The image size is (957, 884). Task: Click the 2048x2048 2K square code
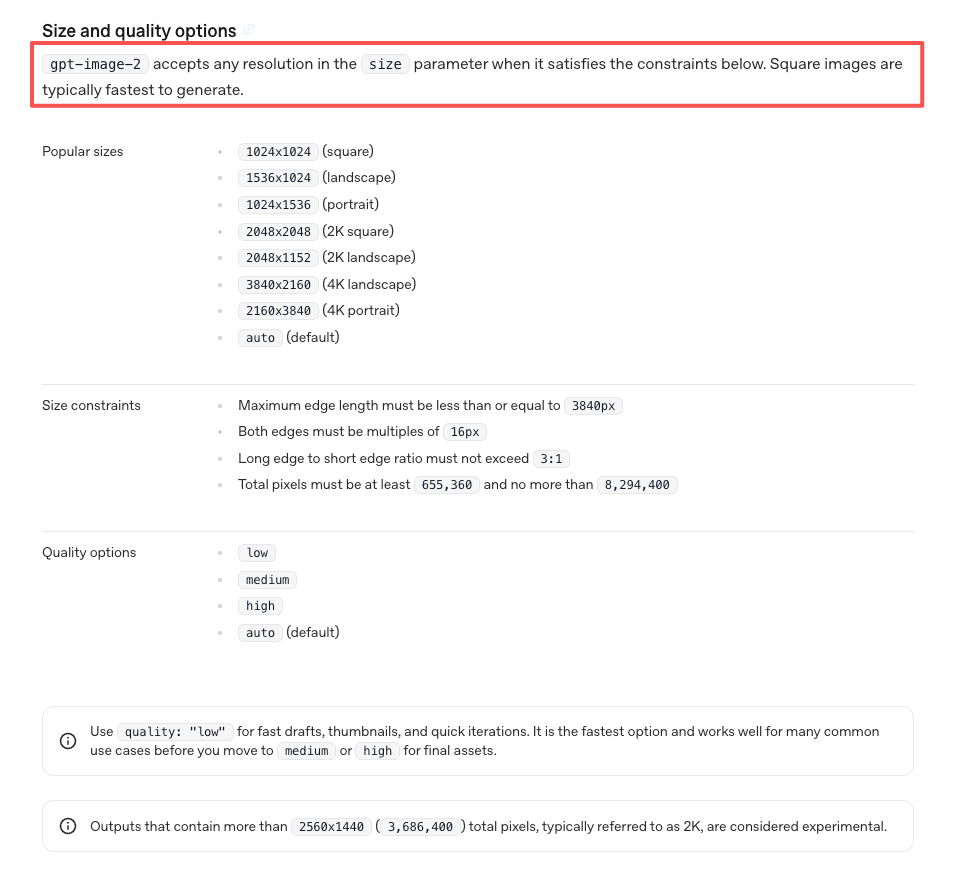tap(278, 231)
